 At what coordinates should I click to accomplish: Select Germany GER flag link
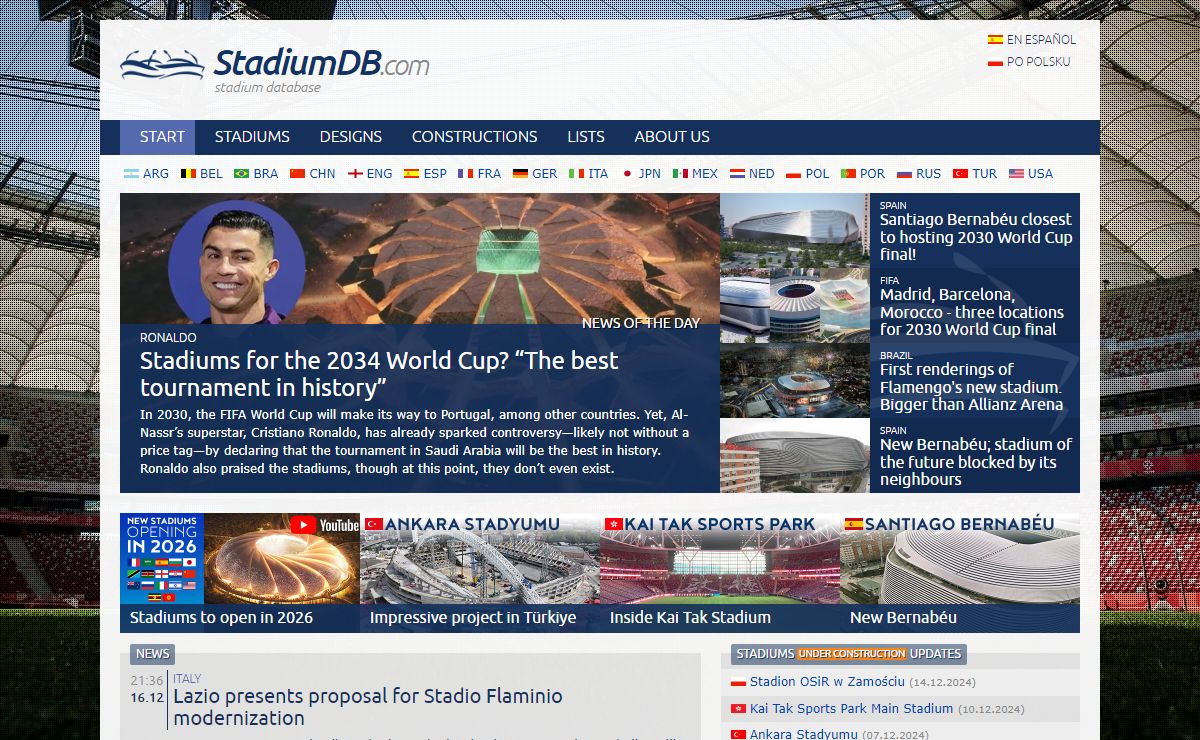[x=535, y=174]
